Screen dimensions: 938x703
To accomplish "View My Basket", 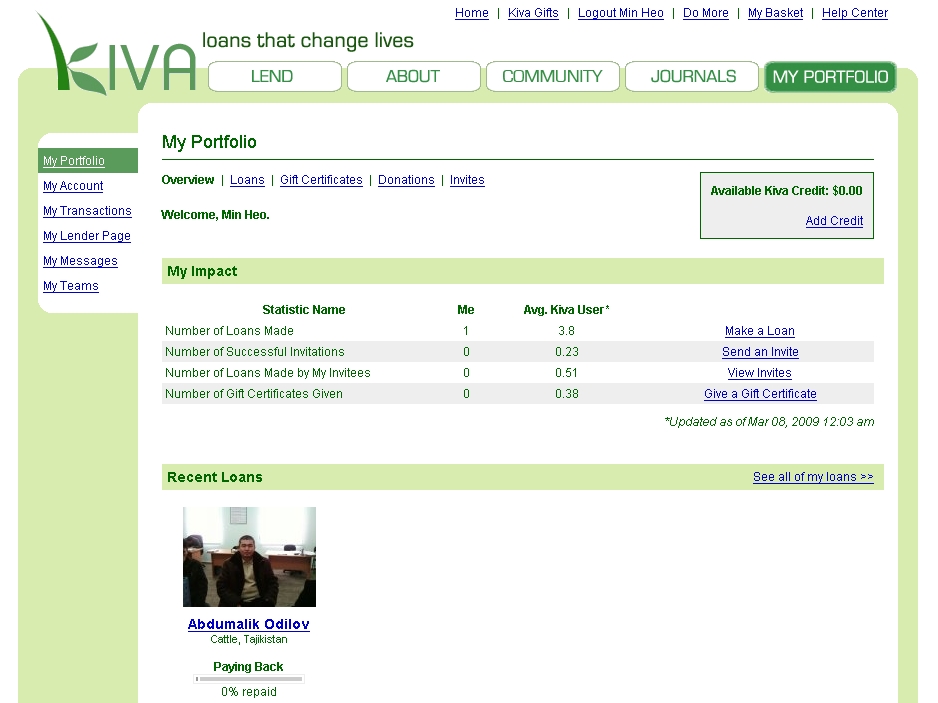I will (x=775, y=13).
